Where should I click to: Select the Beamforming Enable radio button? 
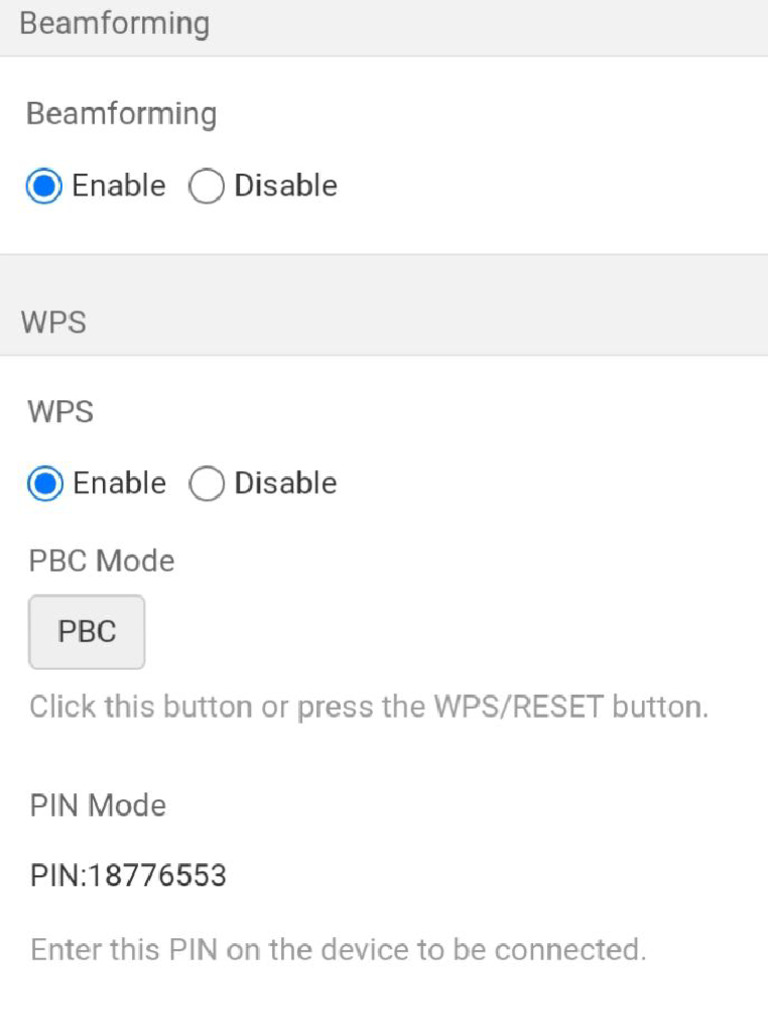(44, 187)
